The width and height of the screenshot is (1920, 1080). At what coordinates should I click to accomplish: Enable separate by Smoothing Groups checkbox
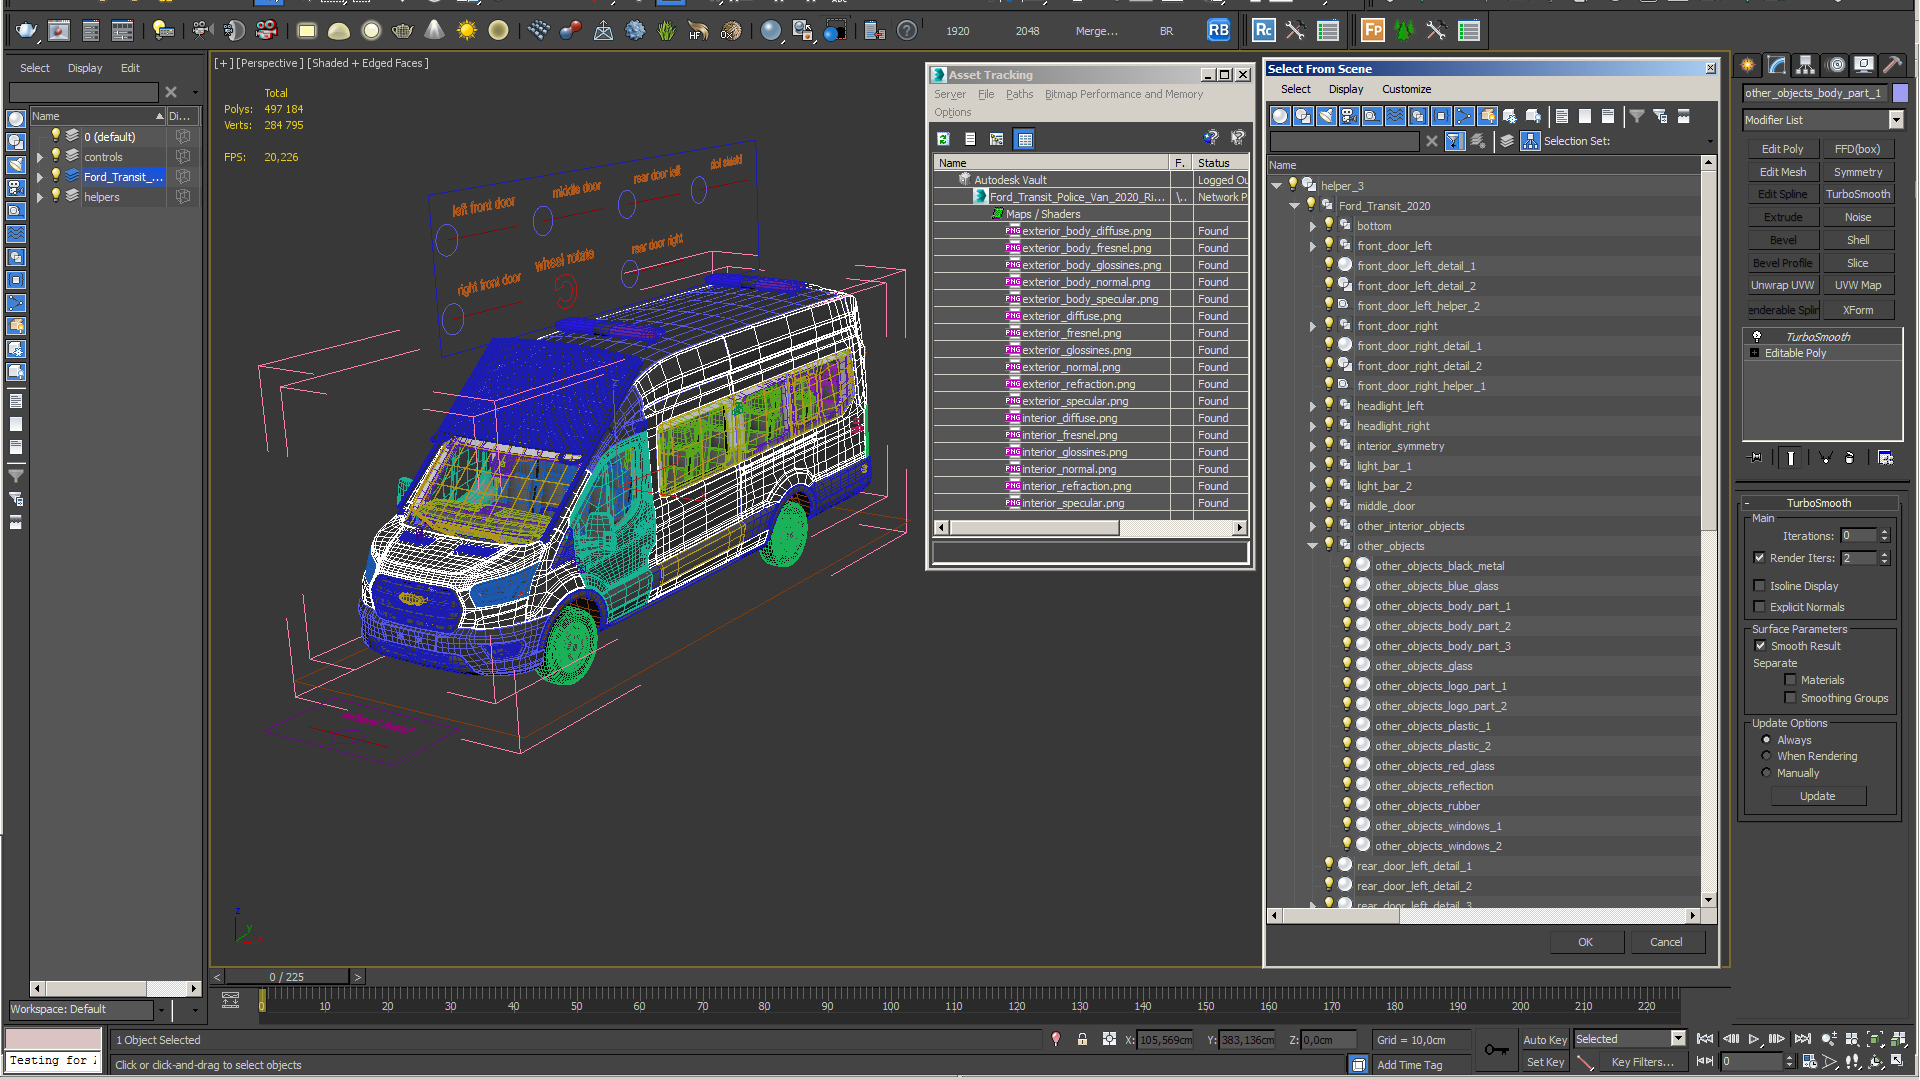tap(1790, 698)
